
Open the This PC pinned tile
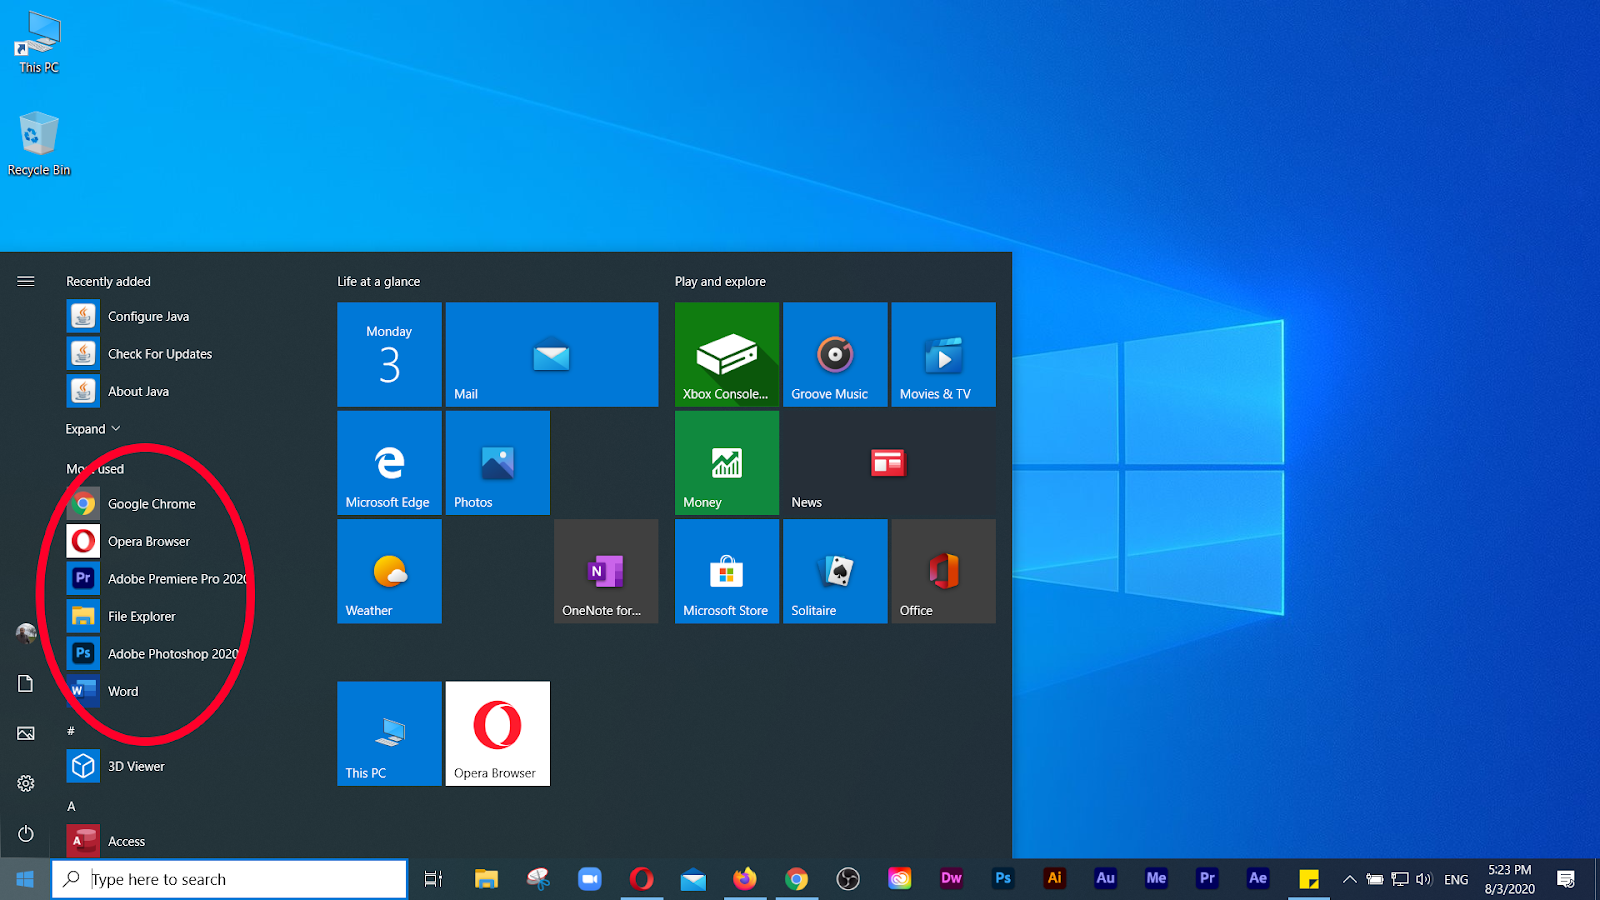pyautogui.click(x=389, y=733)
